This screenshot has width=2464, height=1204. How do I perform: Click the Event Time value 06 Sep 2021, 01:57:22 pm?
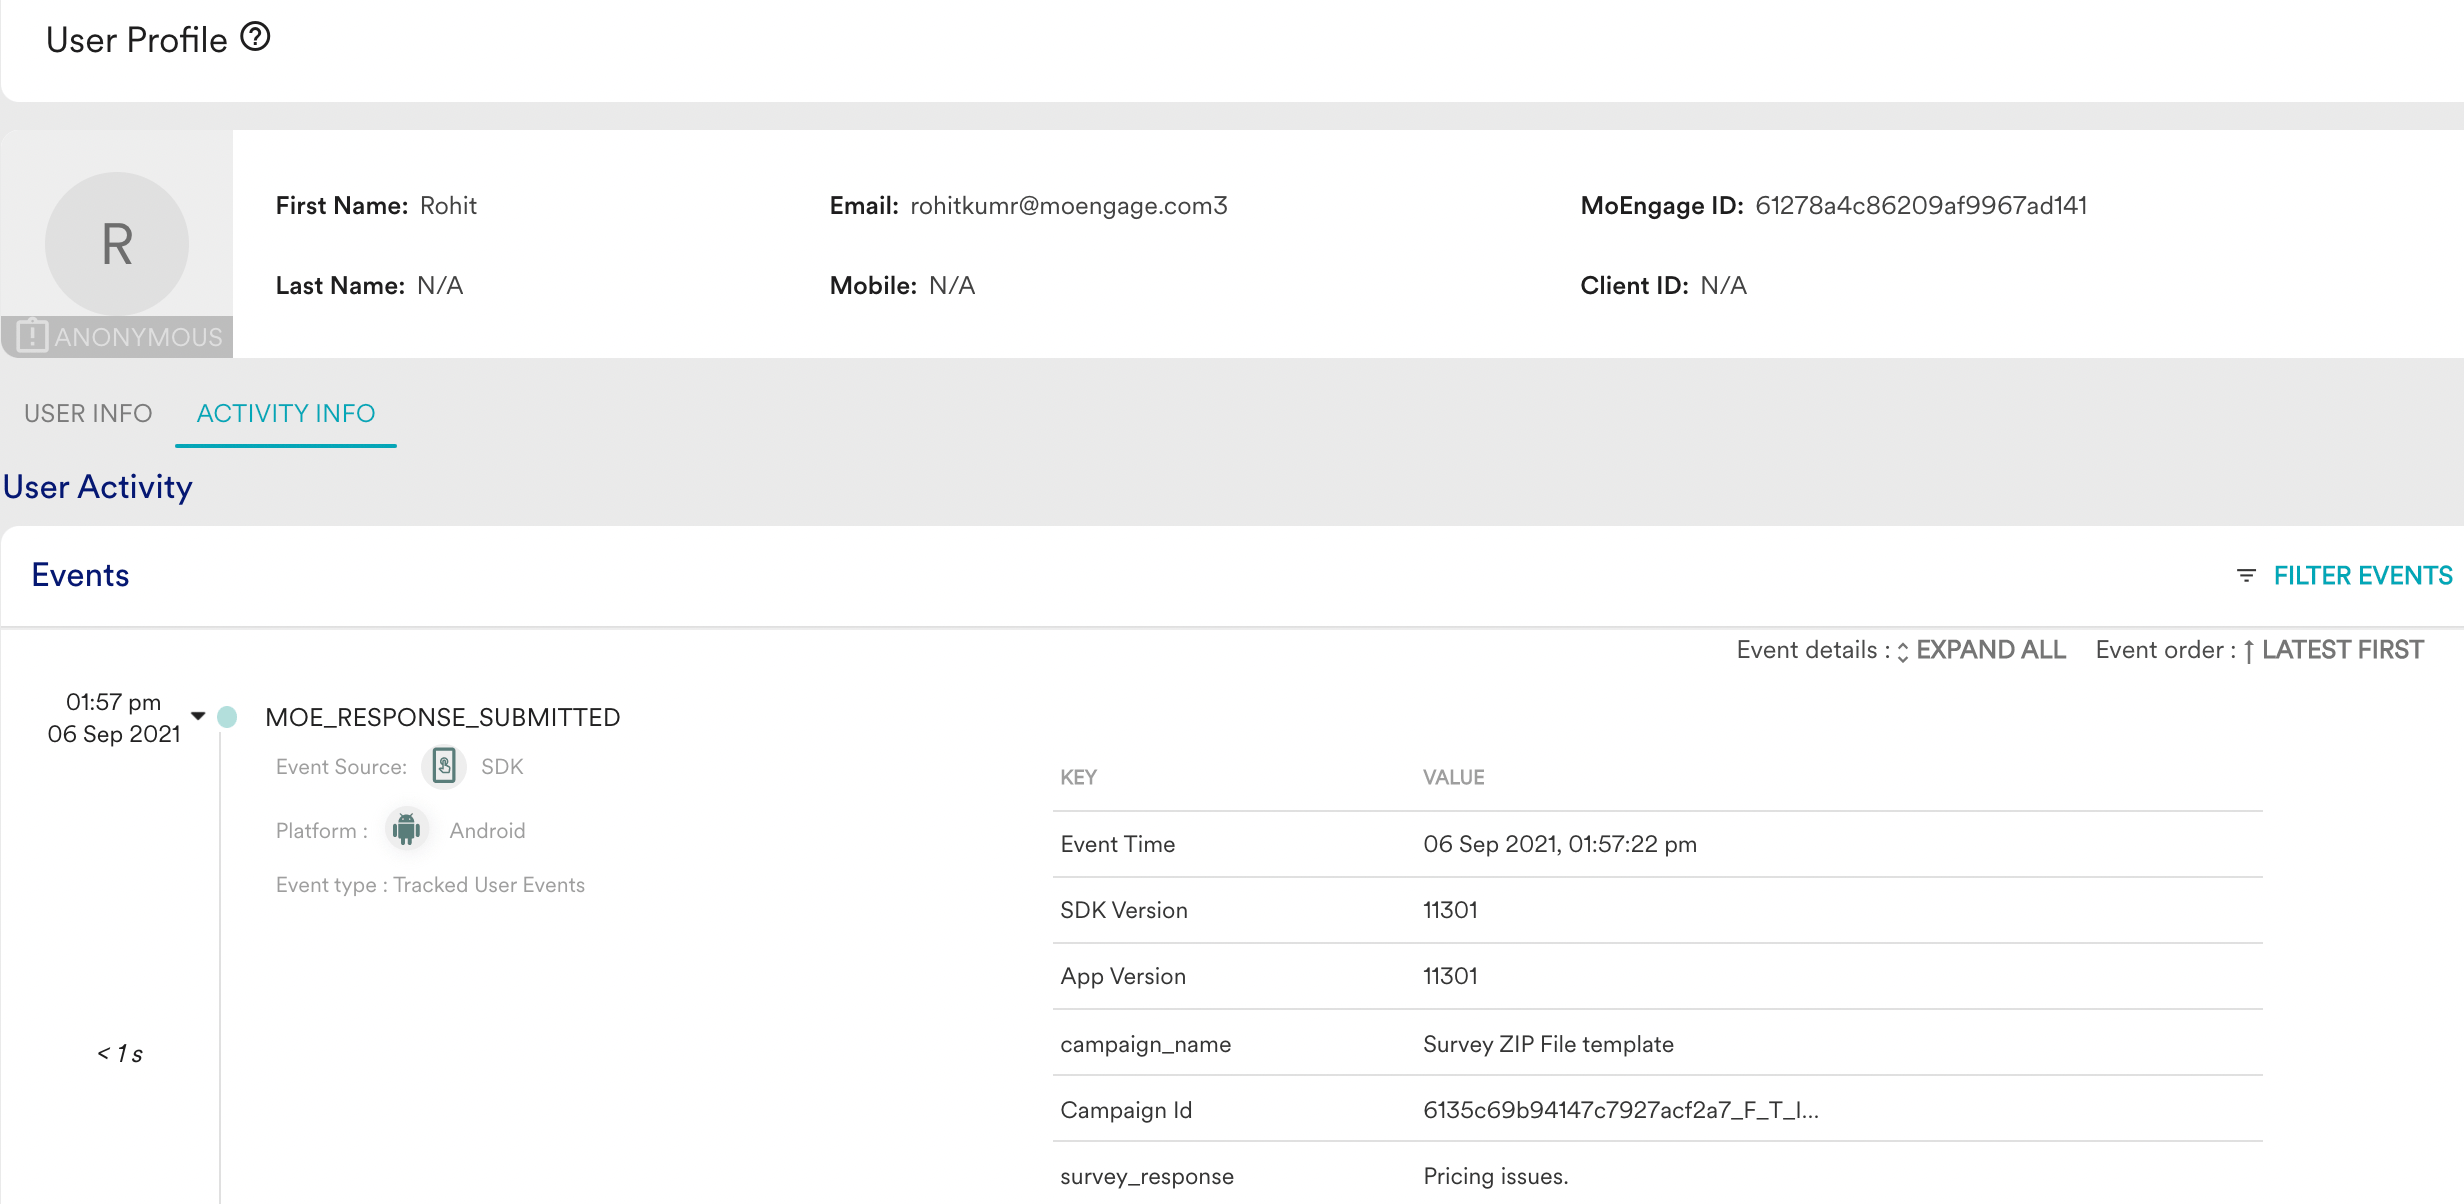(x=1560, y=844)
